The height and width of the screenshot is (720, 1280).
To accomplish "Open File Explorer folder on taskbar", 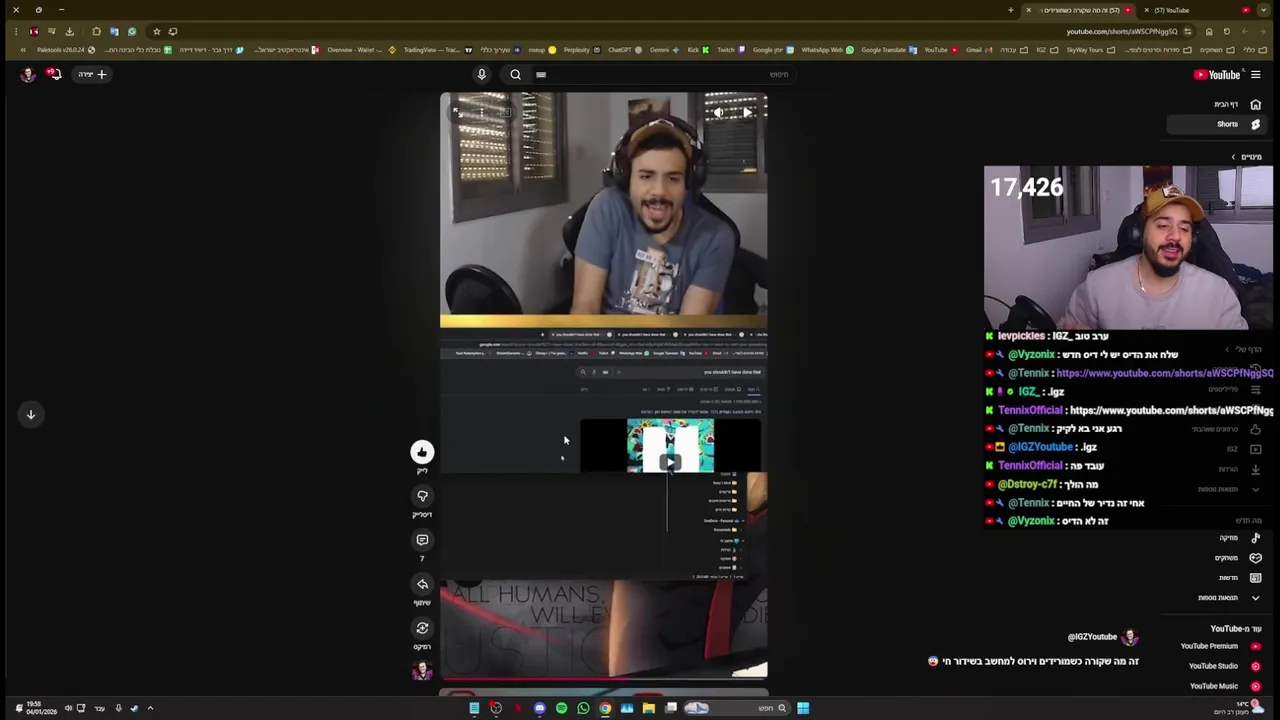I will [648, 708].
